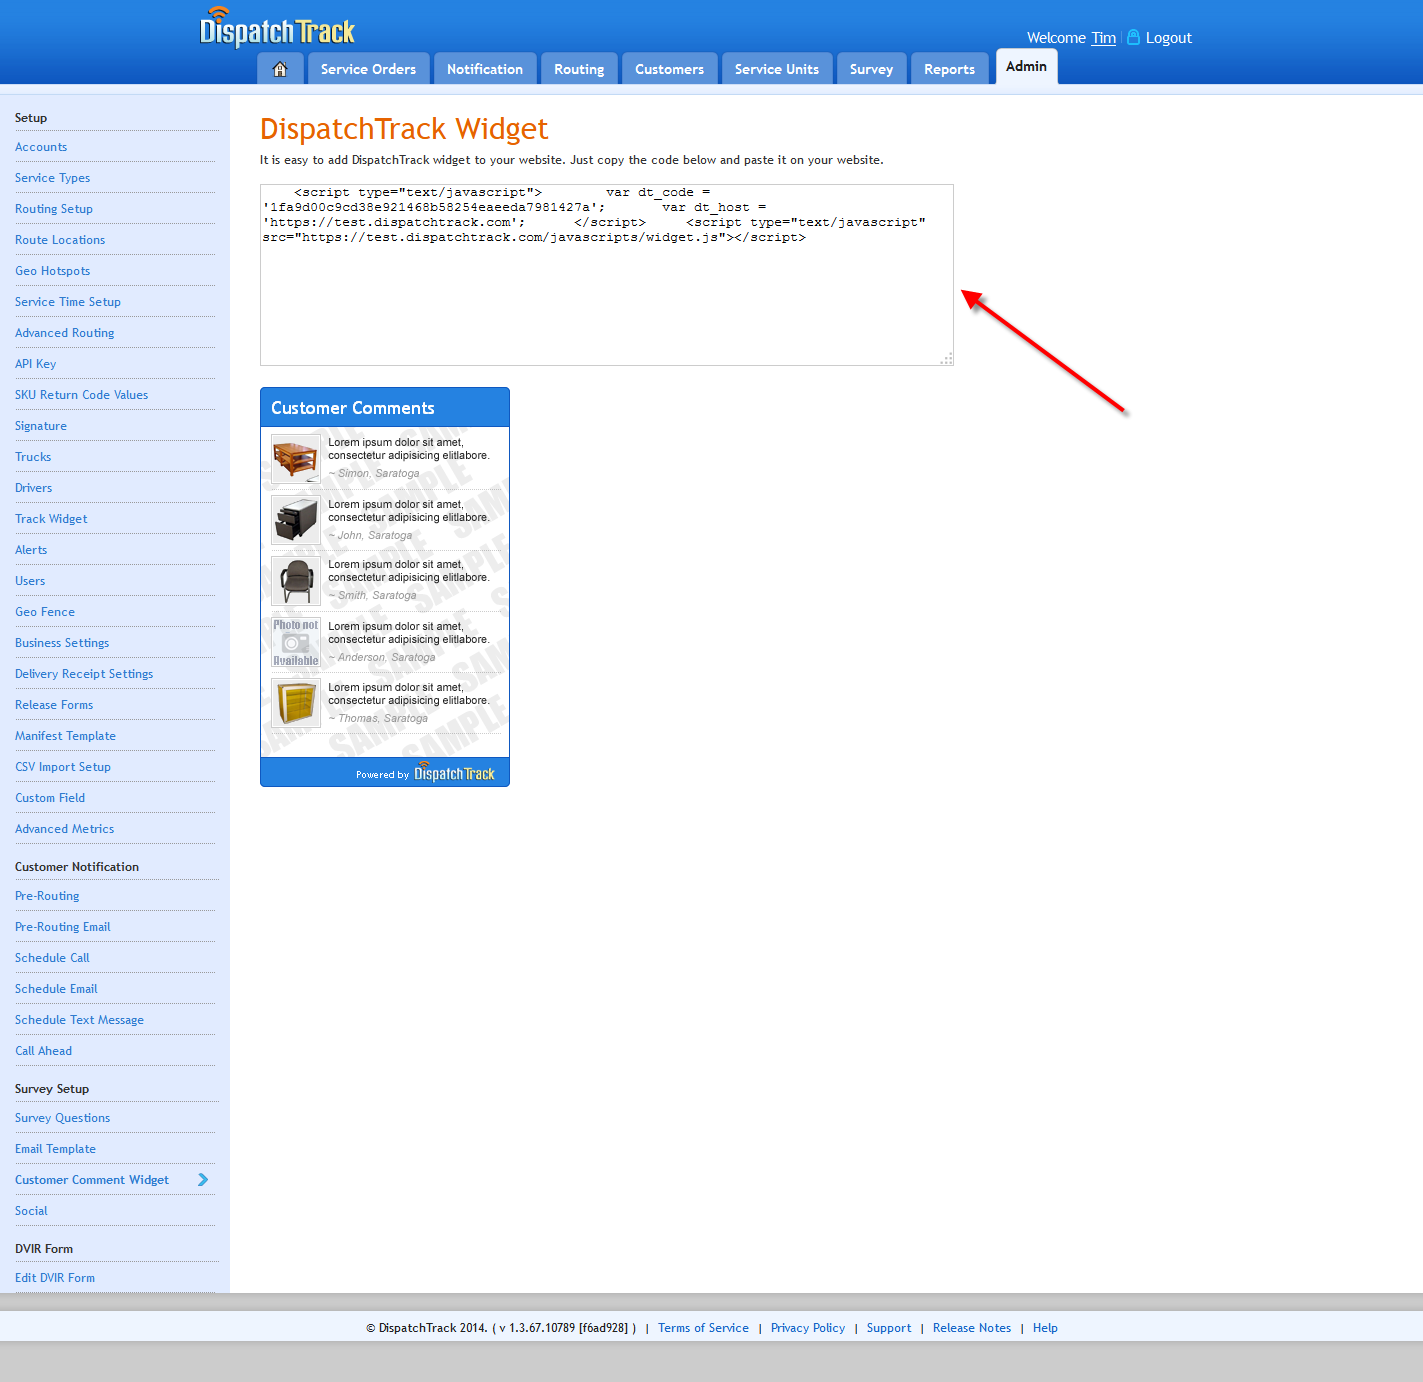Click the Terms of Service footer link
Viewport: 1423px width, 1382px height.
(703, 1327)
